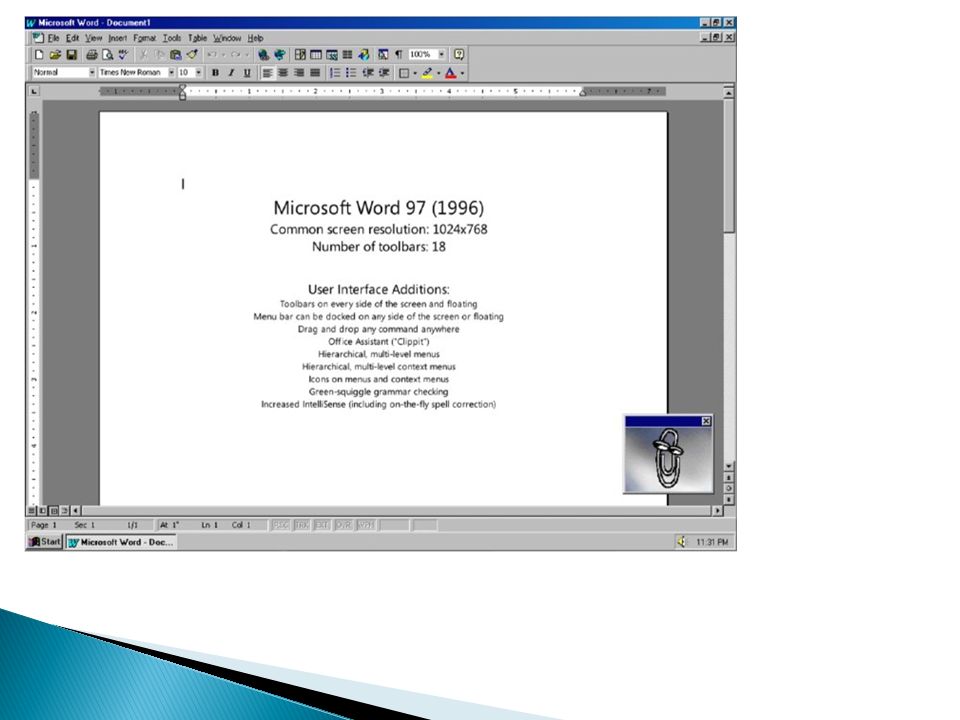The width and height of the screenshot is (960, 720).
Task: Open the Zoom 100% dropdown
Action: tap(441, 54)
